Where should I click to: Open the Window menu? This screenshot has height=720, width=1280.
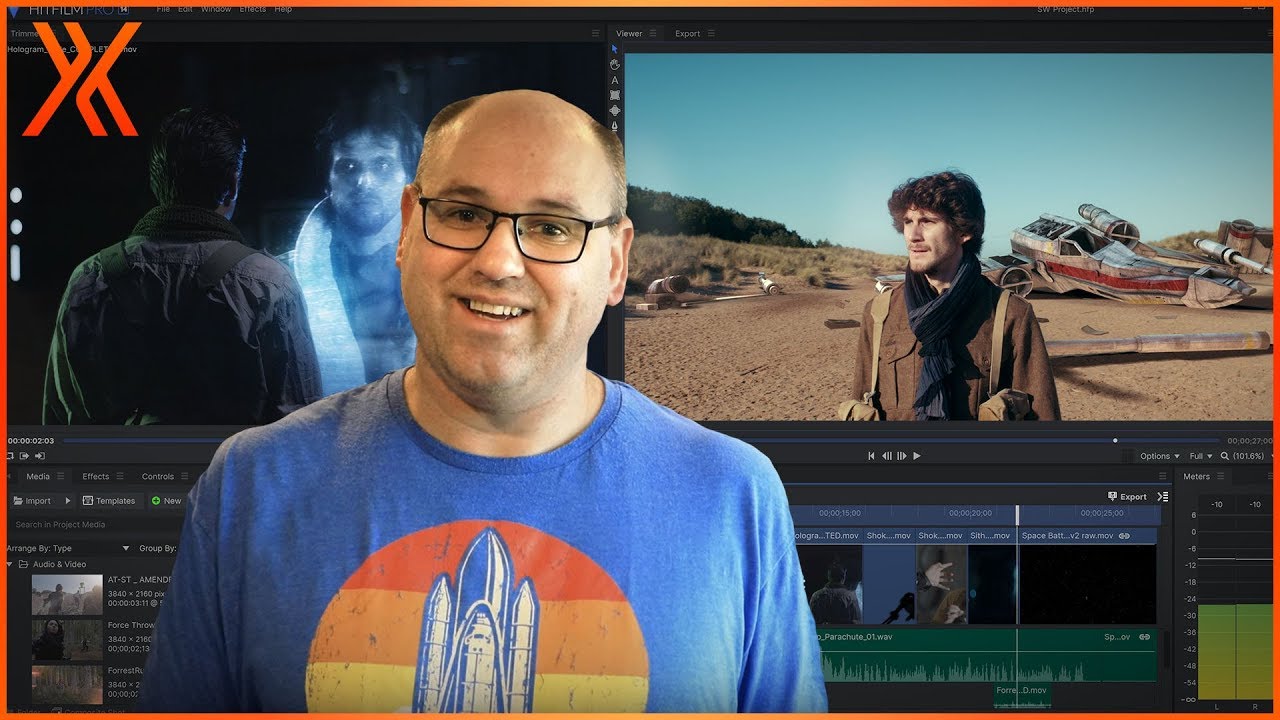[216, 9]
